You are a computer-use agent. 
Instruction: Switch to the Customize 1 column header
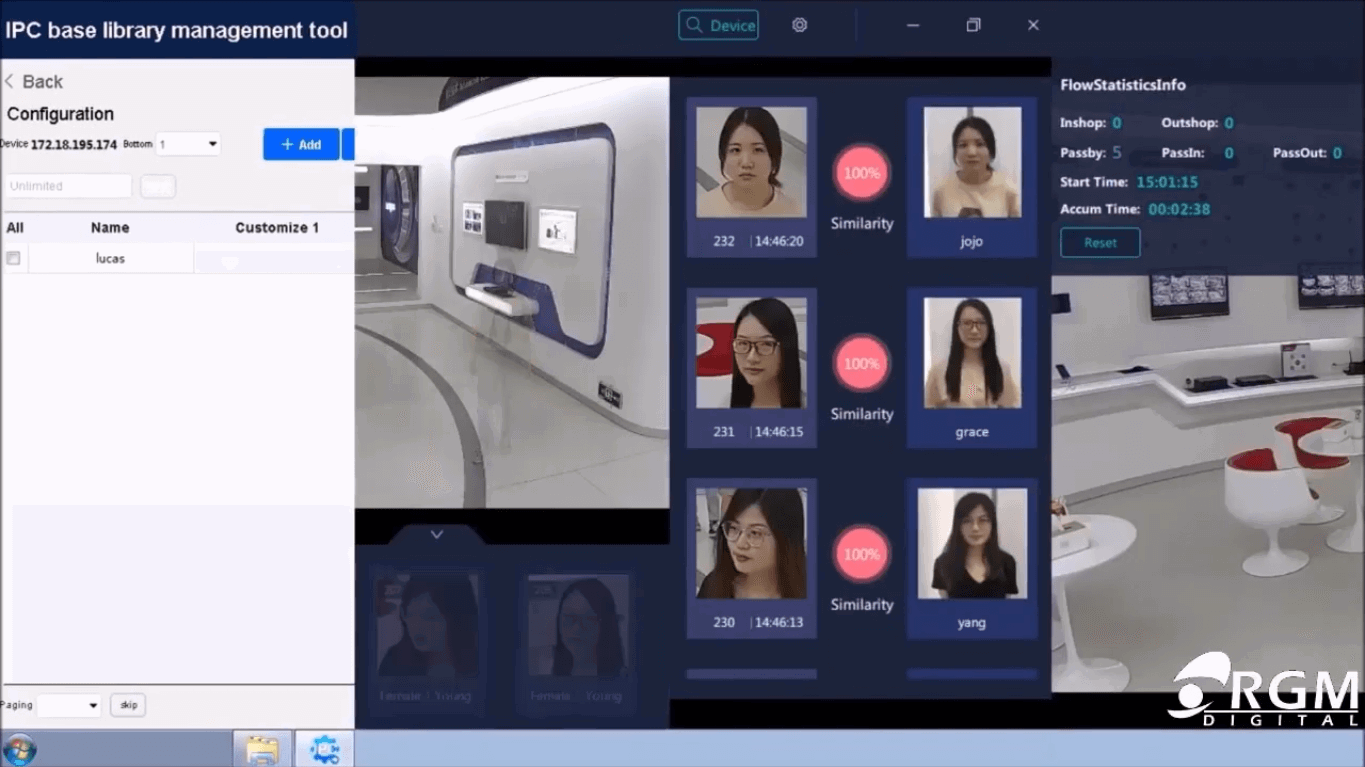click(x=277, y=227)
